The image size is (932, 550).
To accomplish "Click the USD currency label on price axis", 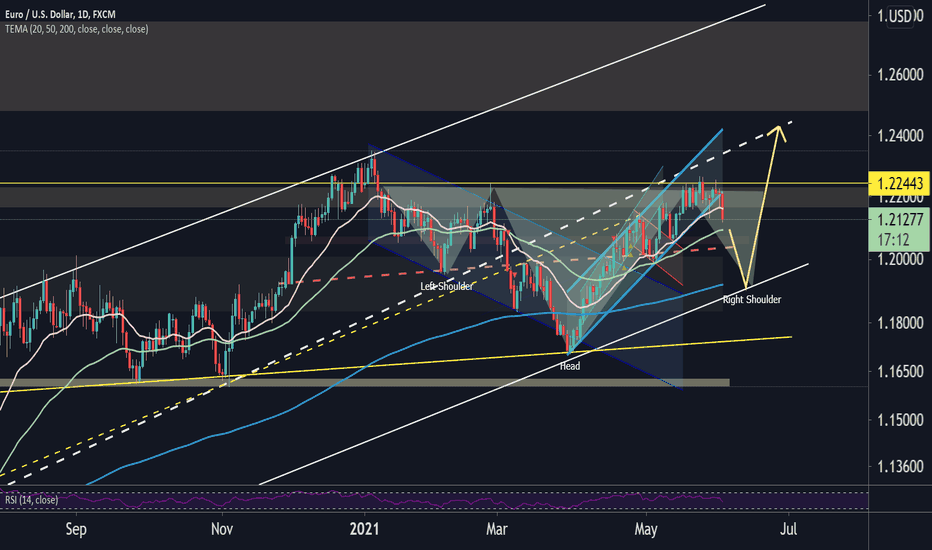I will coord(900,16).
